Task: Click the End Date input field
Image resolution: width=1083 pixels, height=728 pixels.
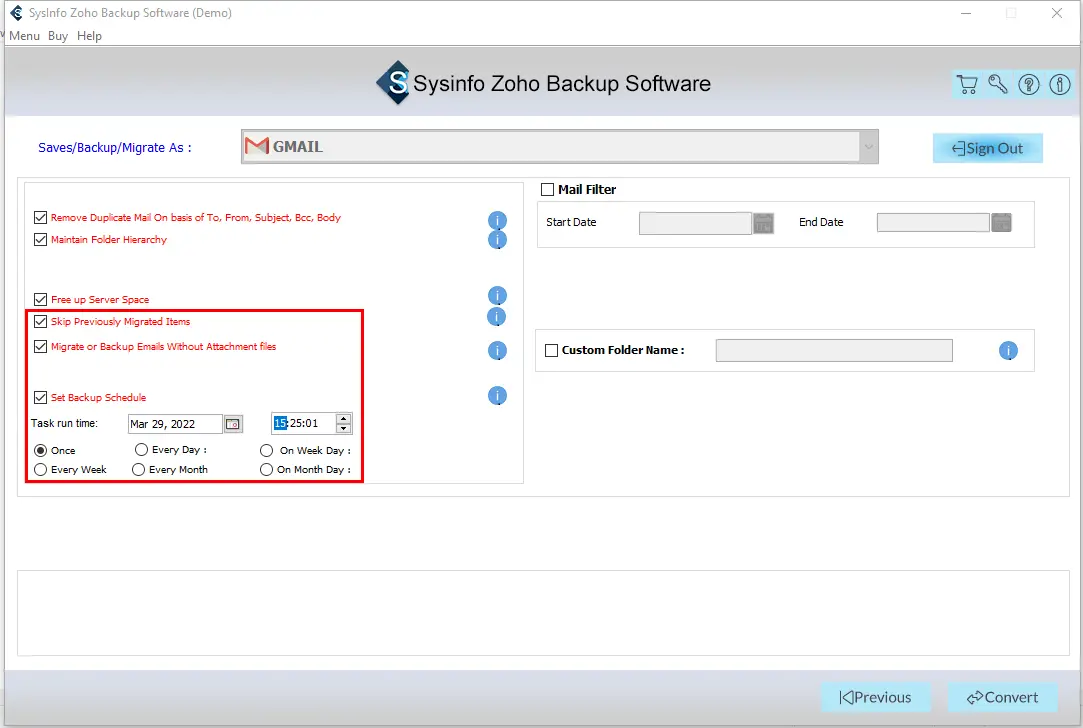Action: pyautogui.click(x=933, y=222)
